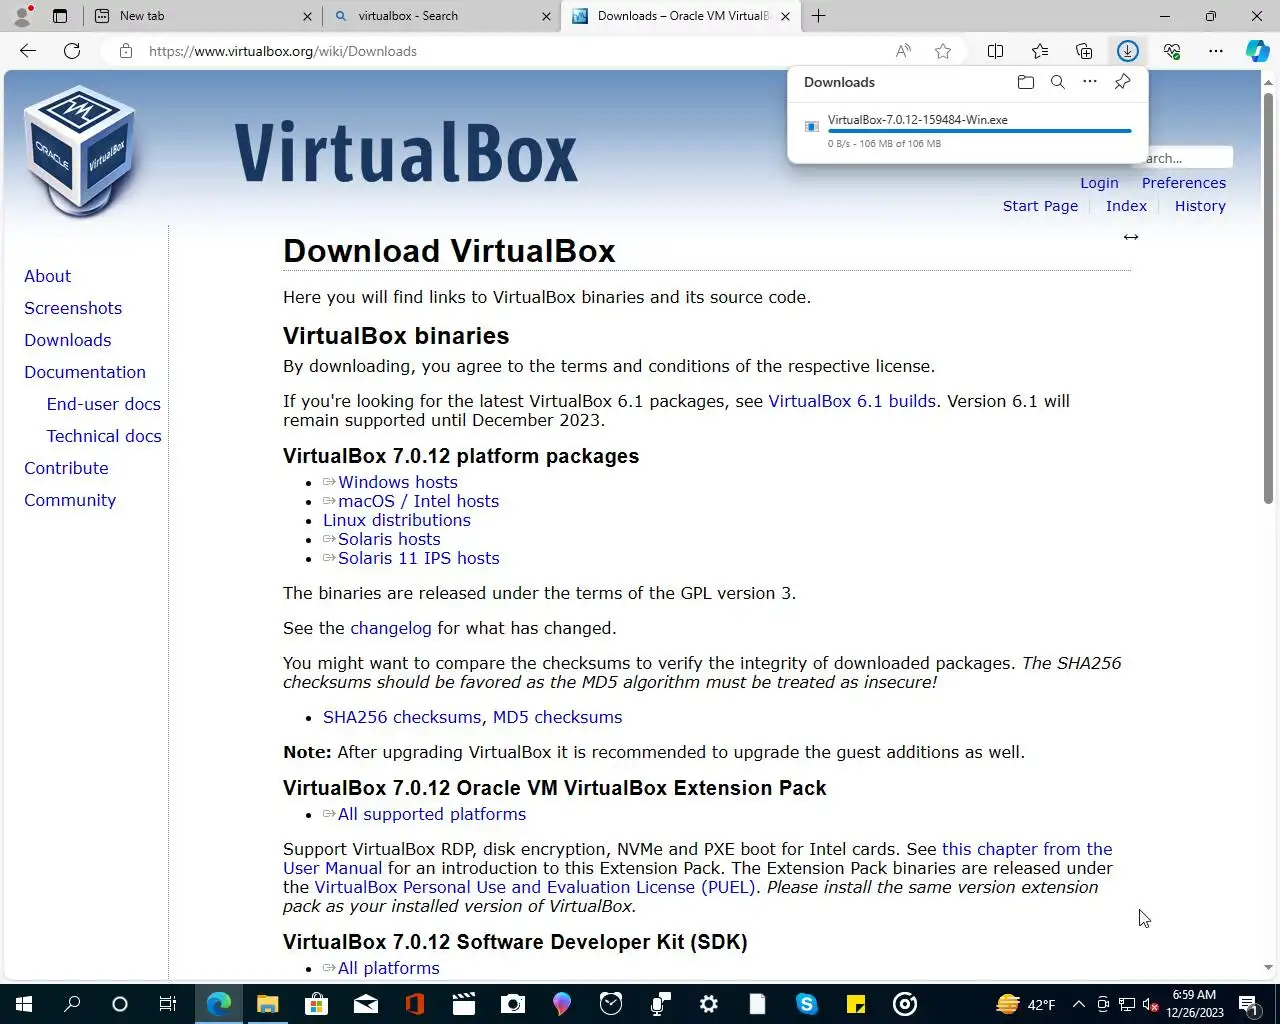Open Linux distributions link

click(x=397, y=520)
